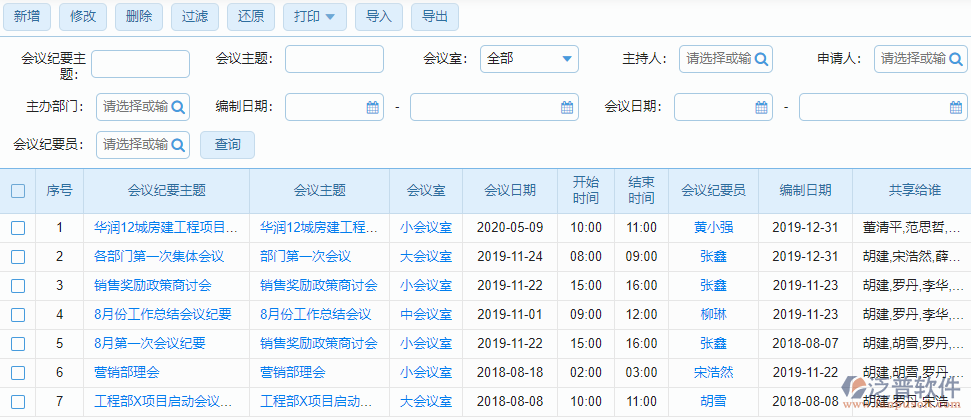Image resolution: width=971 pixels, height=420 pixels.
Task: Check the row 3 checkbox for 销售奖励政策商讨会
Action: pos(18,286)
